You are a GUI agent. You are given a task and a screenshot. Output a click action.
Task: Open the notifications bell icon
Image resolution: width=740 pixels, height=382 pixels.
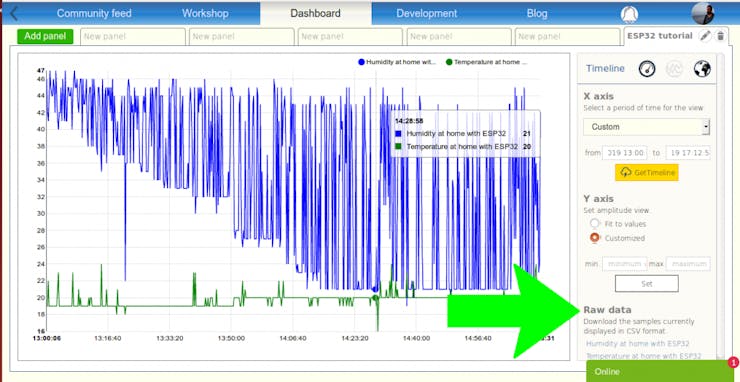[x=629, y=14]
